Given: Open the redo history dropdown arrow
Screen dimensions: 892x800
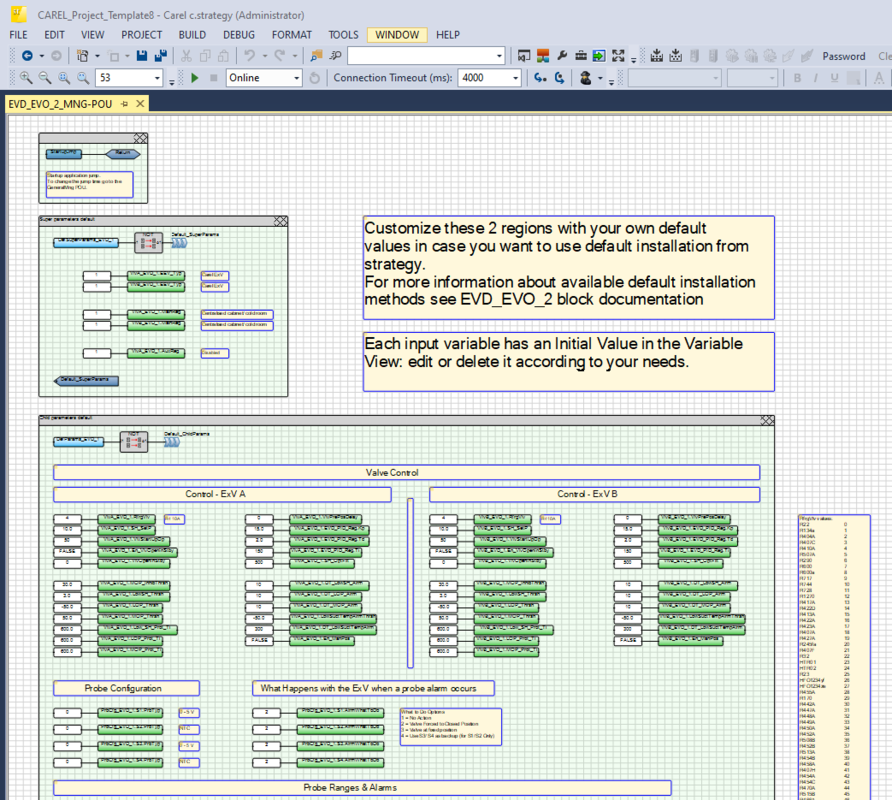Looking at the screenshot, I should coord(295,56).
